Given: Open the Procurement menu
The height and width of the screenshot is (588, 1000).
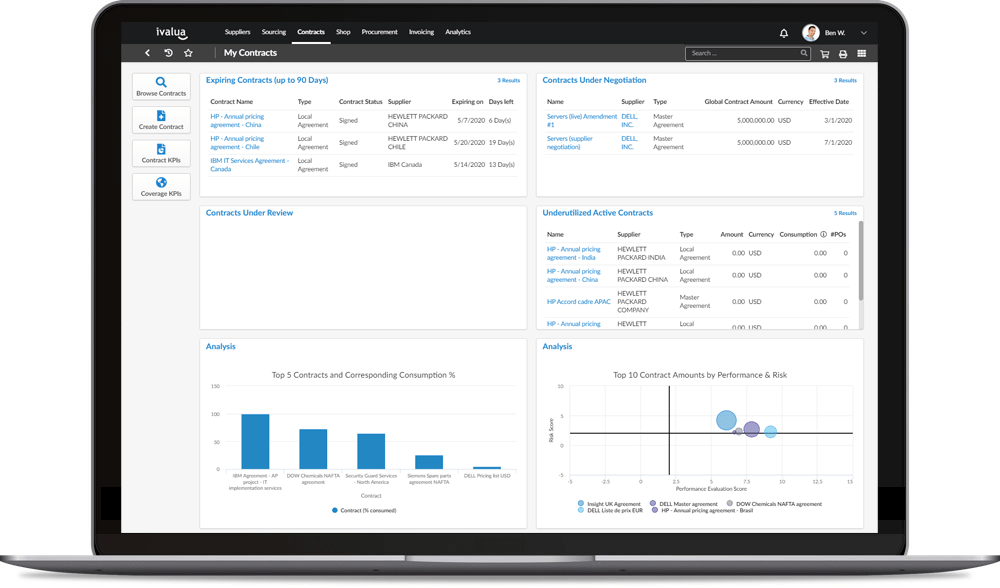Looking at the screenshot, I should point(379,32).
